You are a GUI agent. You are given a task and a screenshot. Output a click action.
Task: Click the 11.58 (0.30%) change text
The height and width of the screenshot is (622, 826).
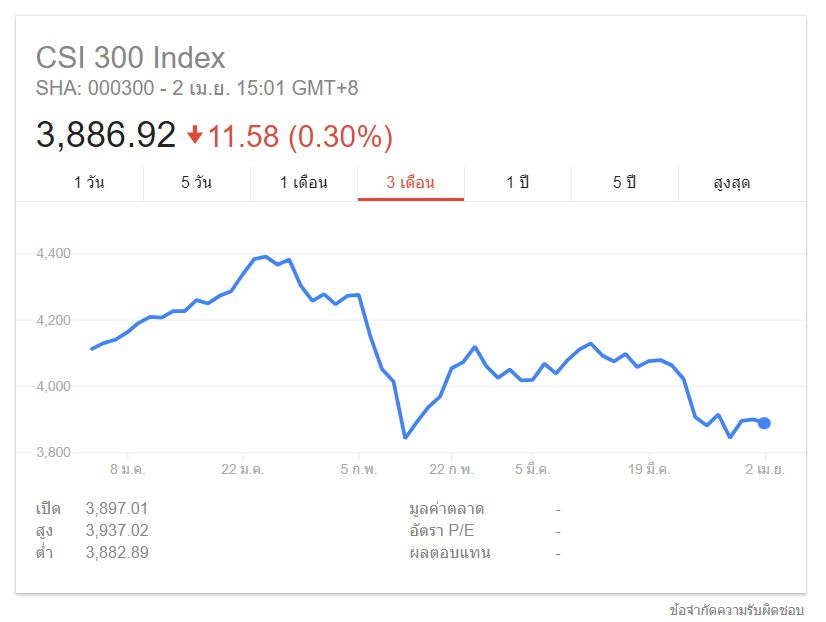pyautogui.click(x=300, y=136)
